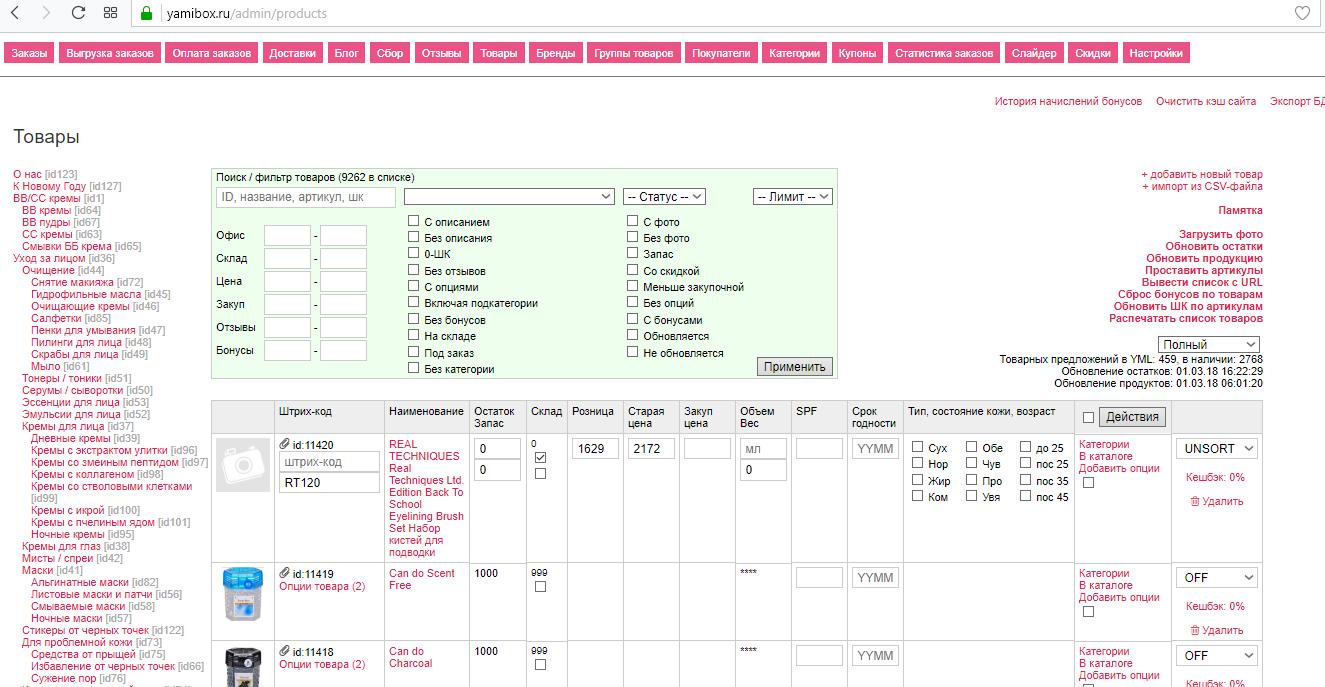Check the 'С фото' filter
The image size is (1325, 687).
coord(633,221)
